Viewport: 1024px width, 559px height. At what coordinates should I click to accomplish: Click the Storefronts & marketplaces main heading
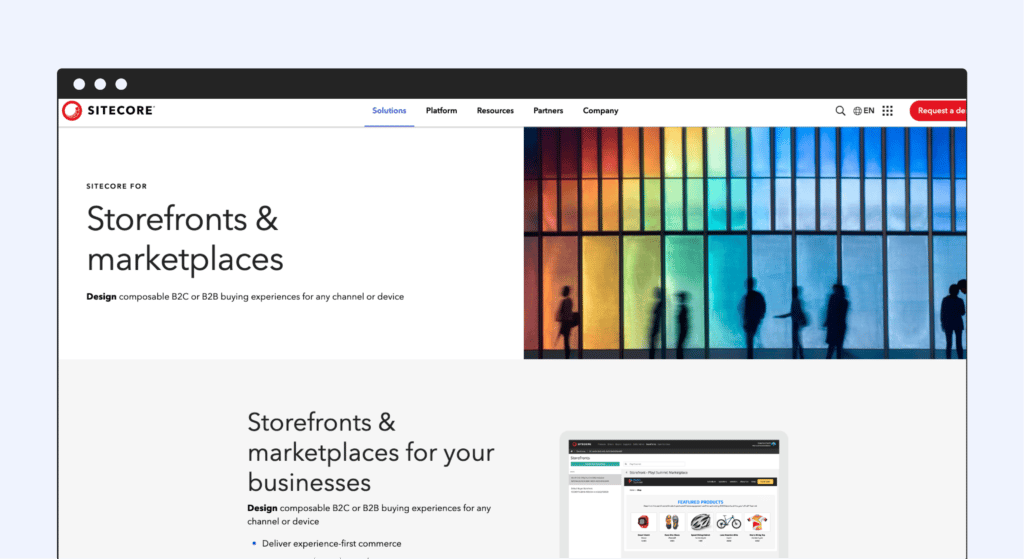coord(185,239)
